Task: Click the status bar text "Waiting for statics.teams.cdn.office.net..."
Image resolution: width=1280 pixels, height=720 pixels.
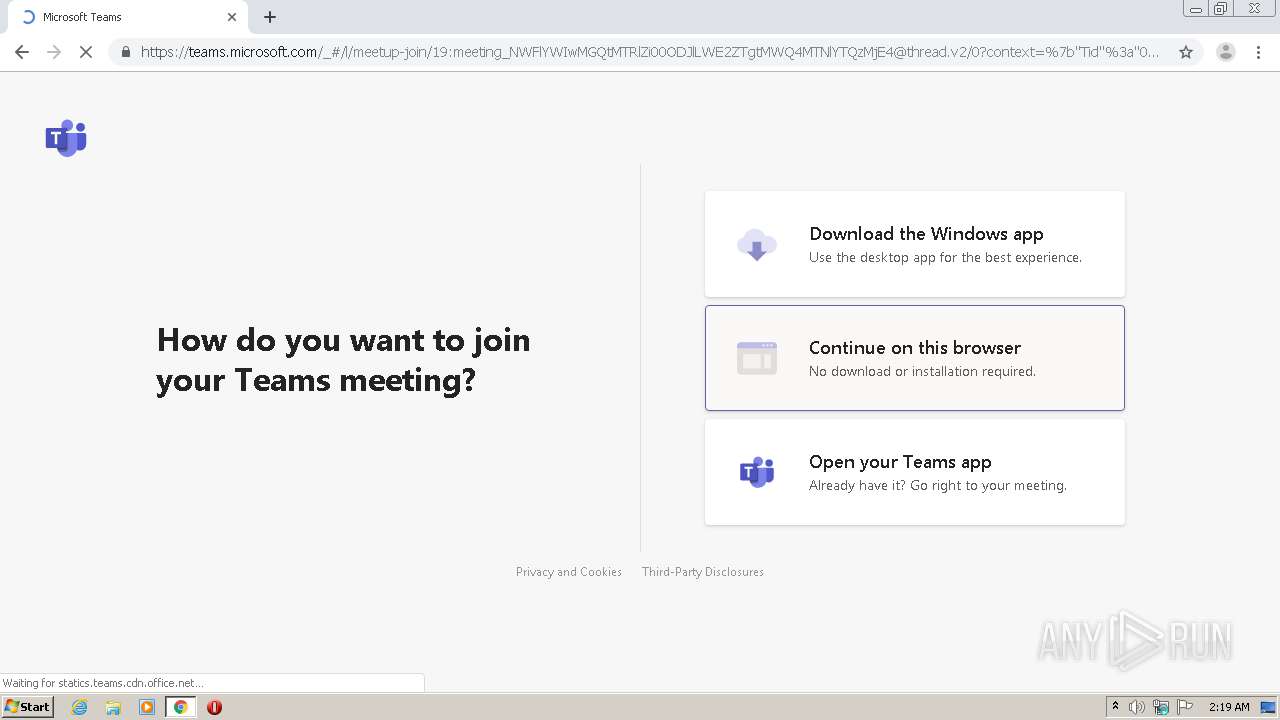Action: point(103,683)
